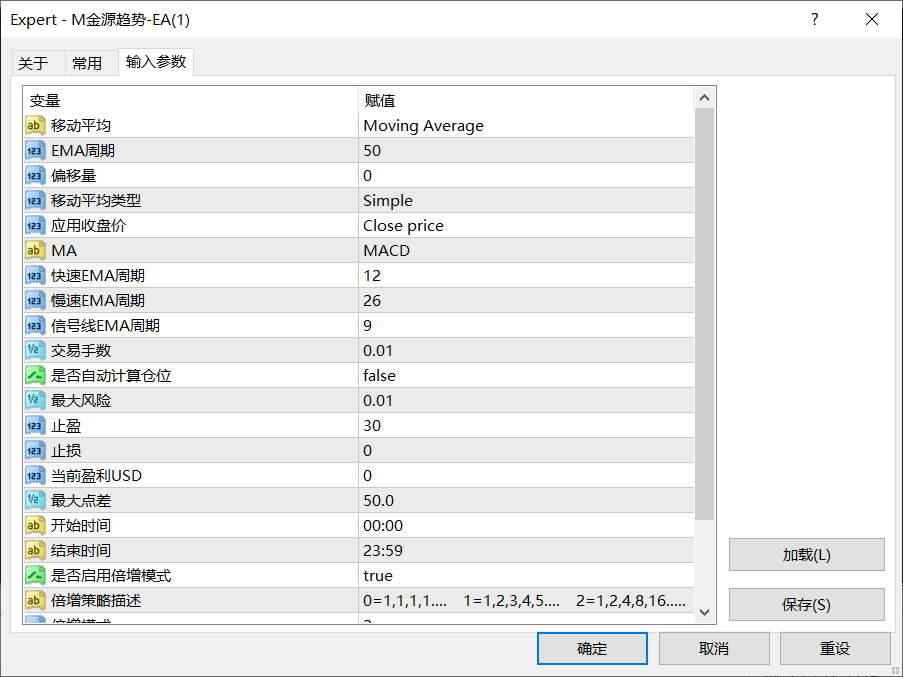Image resolution: width=903 pixels, height=677 pixels.
Task: Open the Simple value for 移动平均类型
Action: pyautogui.click(x=526, y=201)
